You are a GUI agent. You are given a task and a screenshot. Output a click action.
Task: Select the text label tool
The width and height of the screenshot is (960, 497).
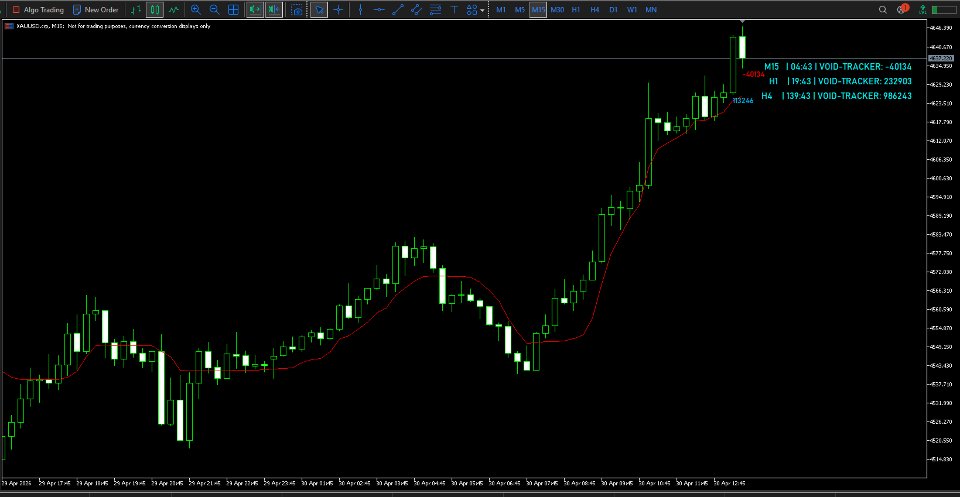454,10
